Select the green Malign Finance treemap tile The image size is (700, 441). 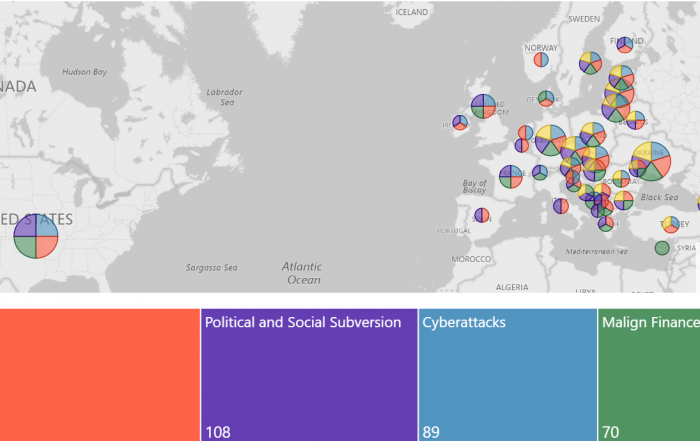pyautogui.click(x=649, y=375)
